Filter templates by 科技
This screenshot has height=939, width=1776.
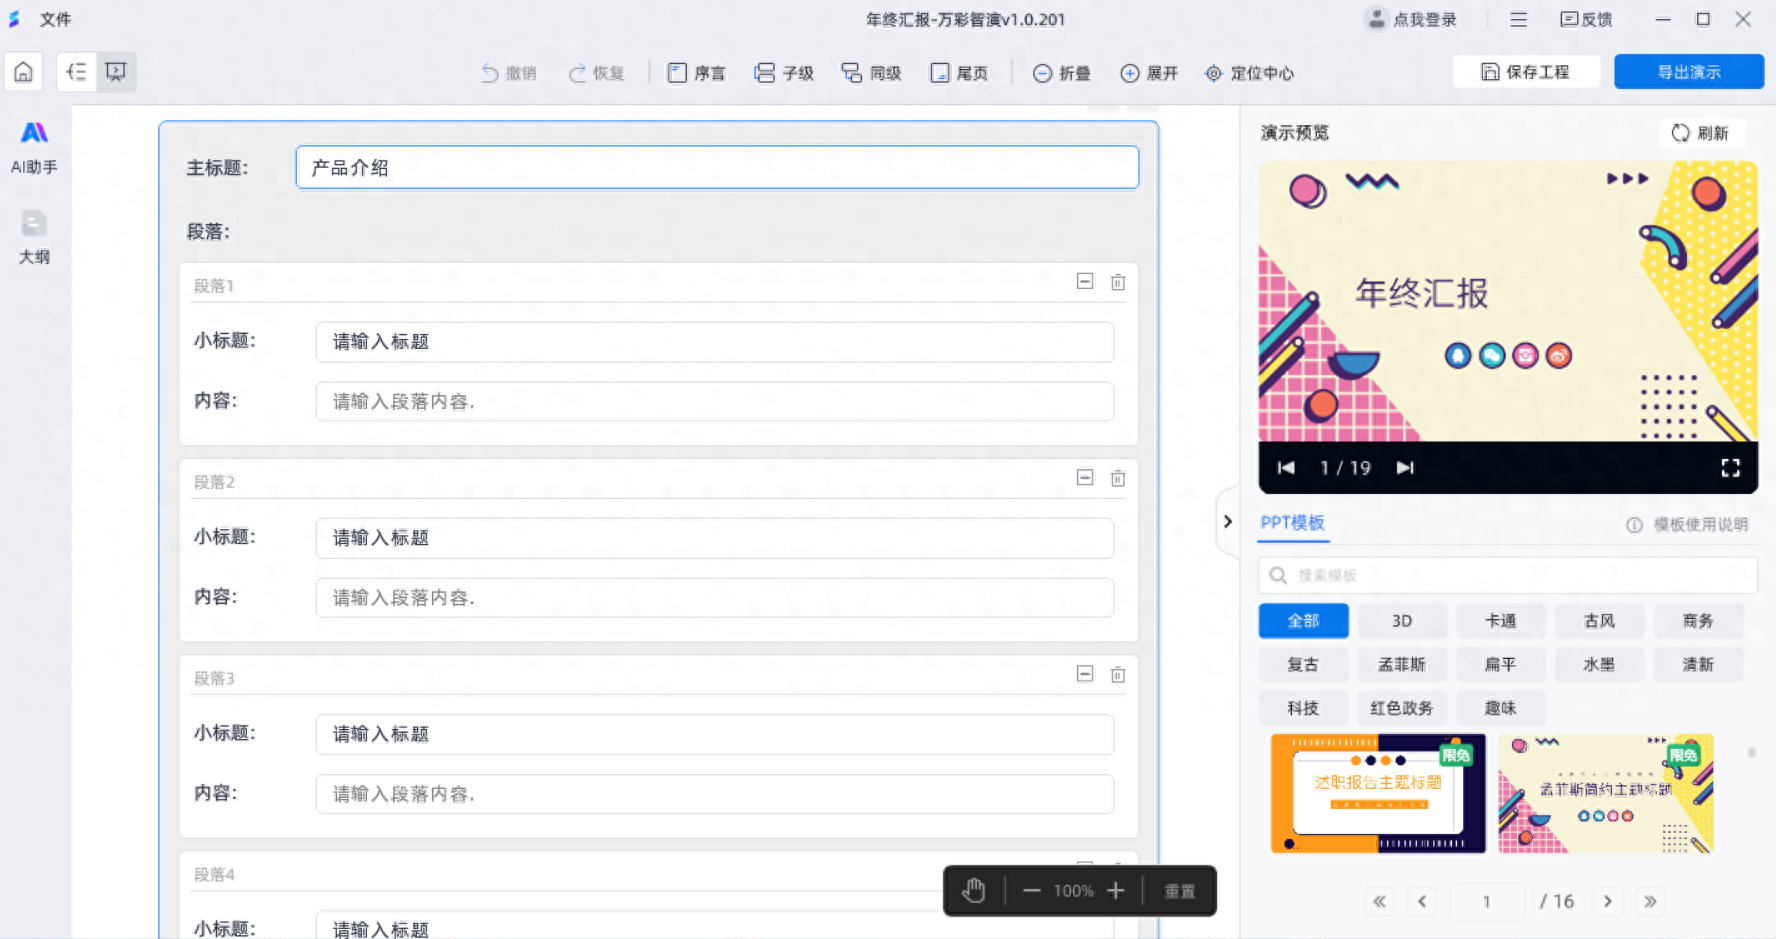coord(1303,708)
